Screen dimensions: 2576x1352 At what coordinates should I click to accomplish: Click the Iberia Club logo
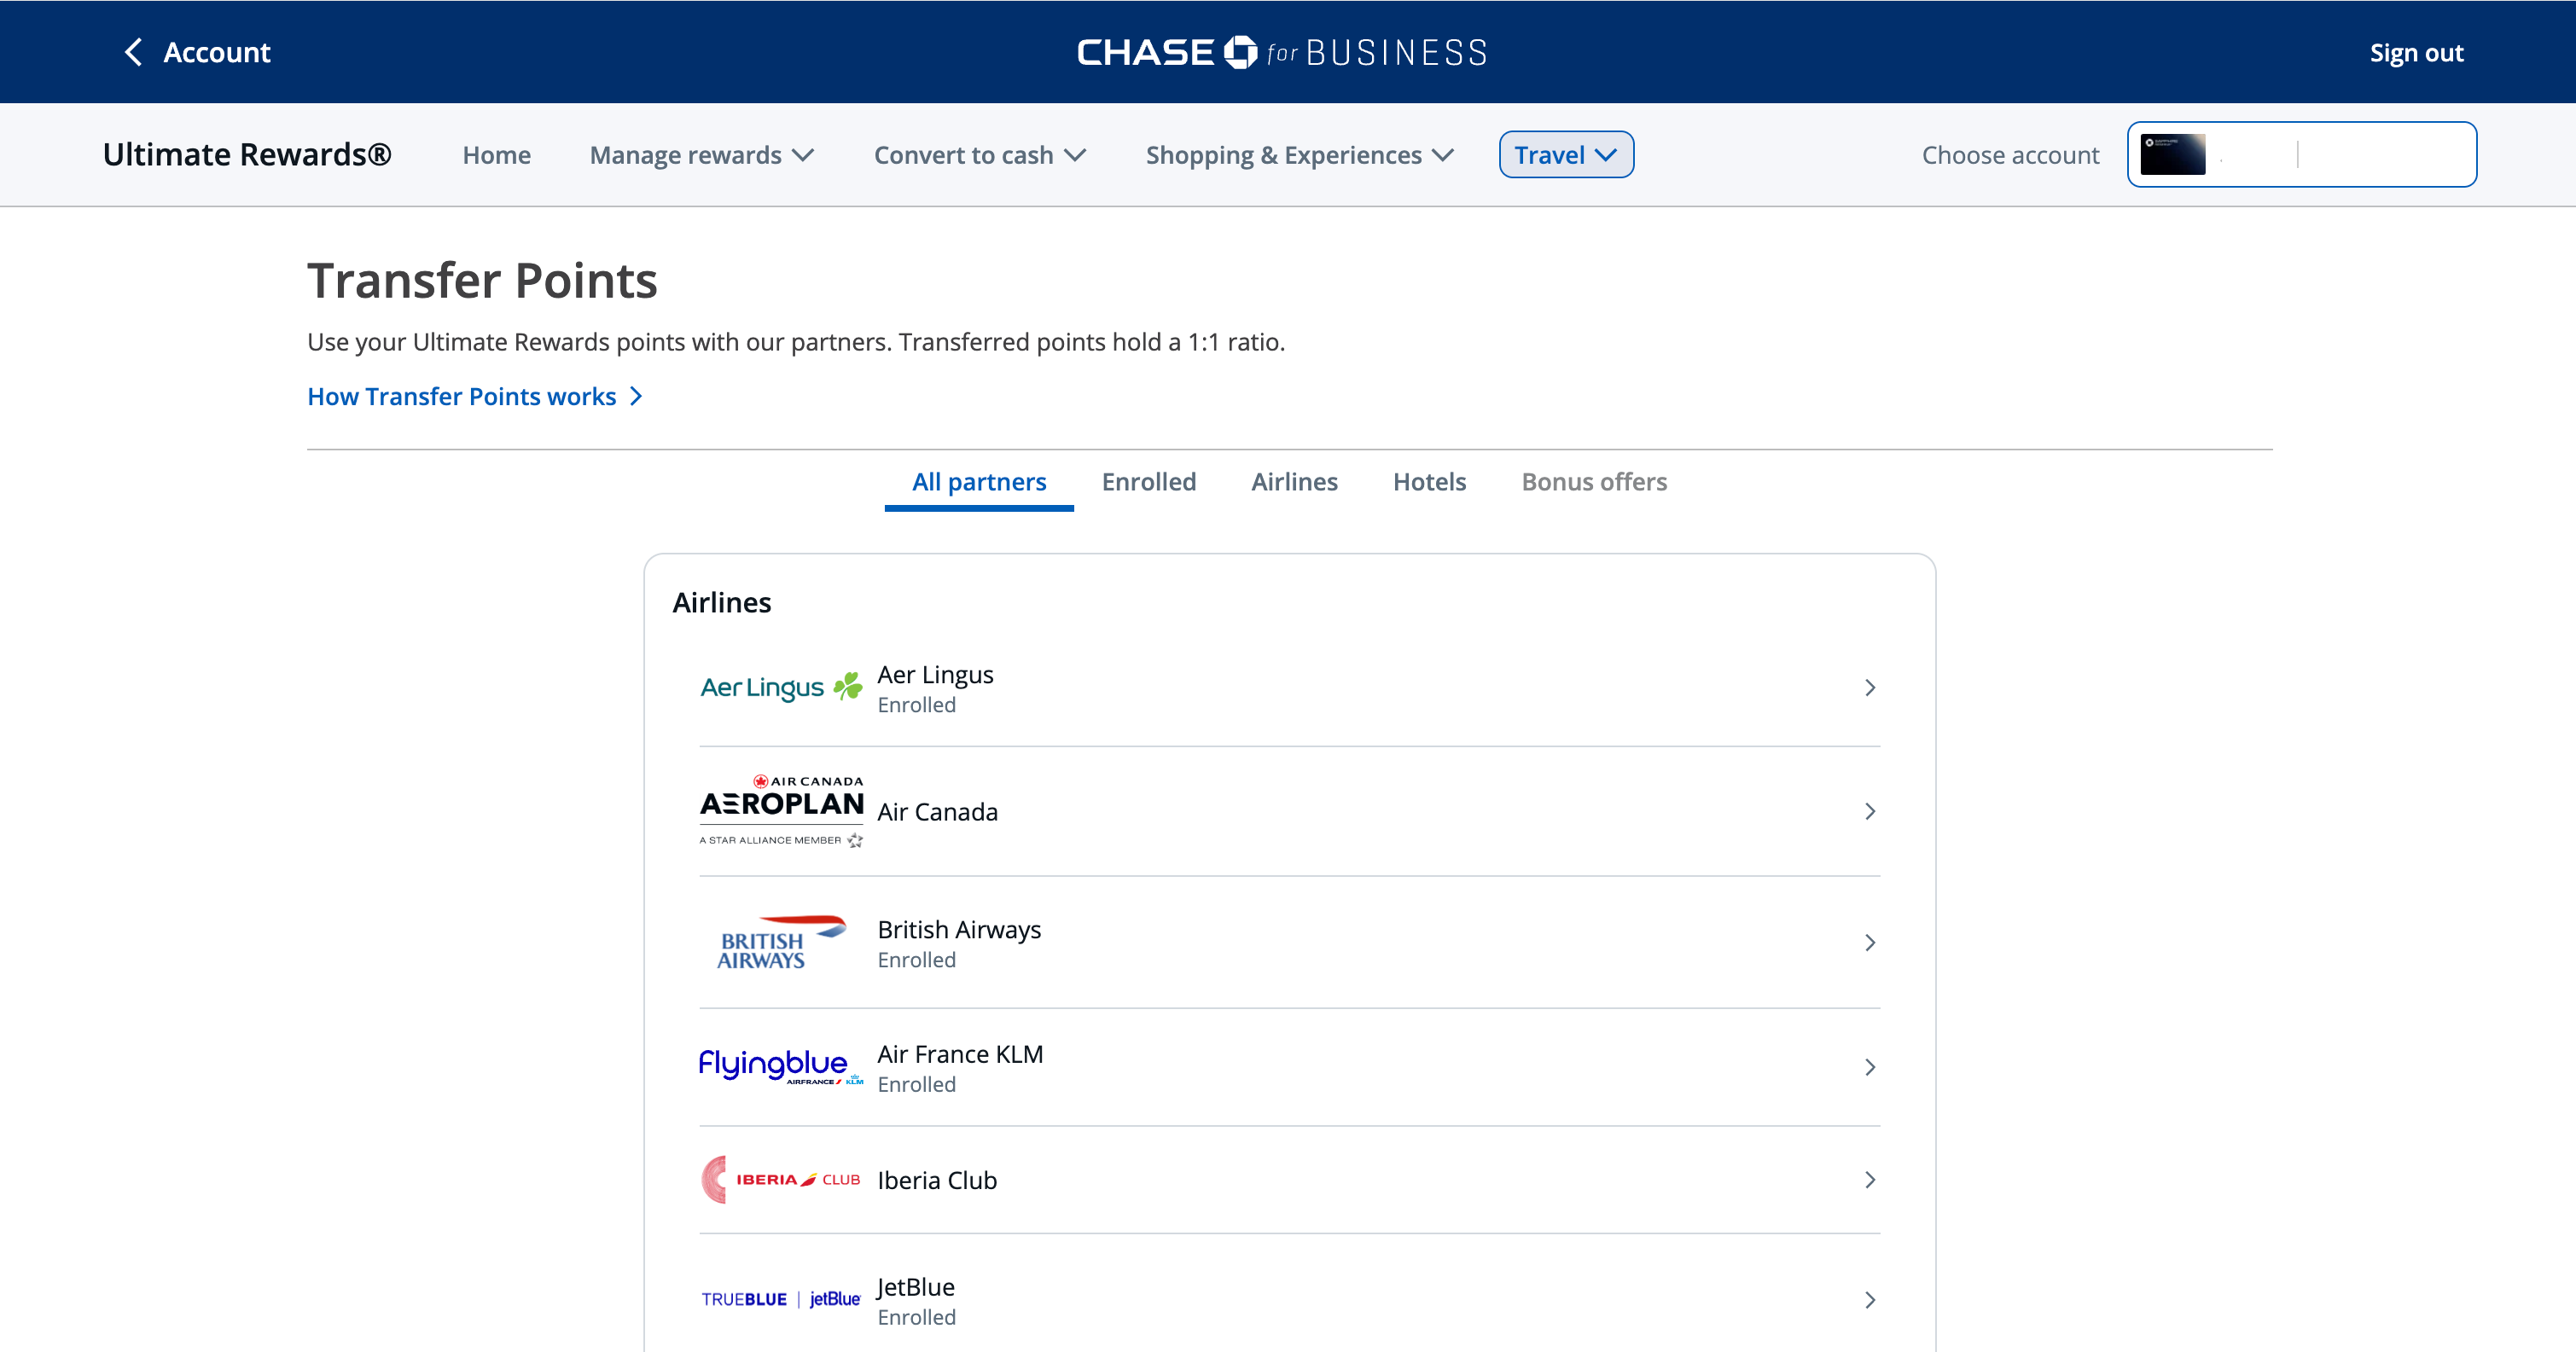tap(780, 1179)
